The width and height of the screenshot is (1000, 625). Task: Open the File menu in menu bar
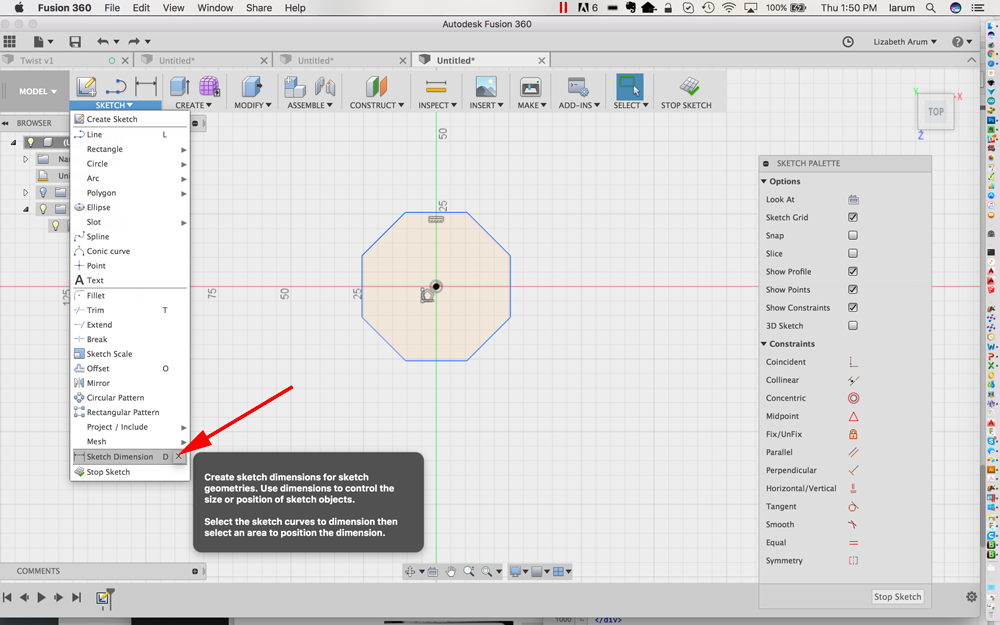coord(112,8)
